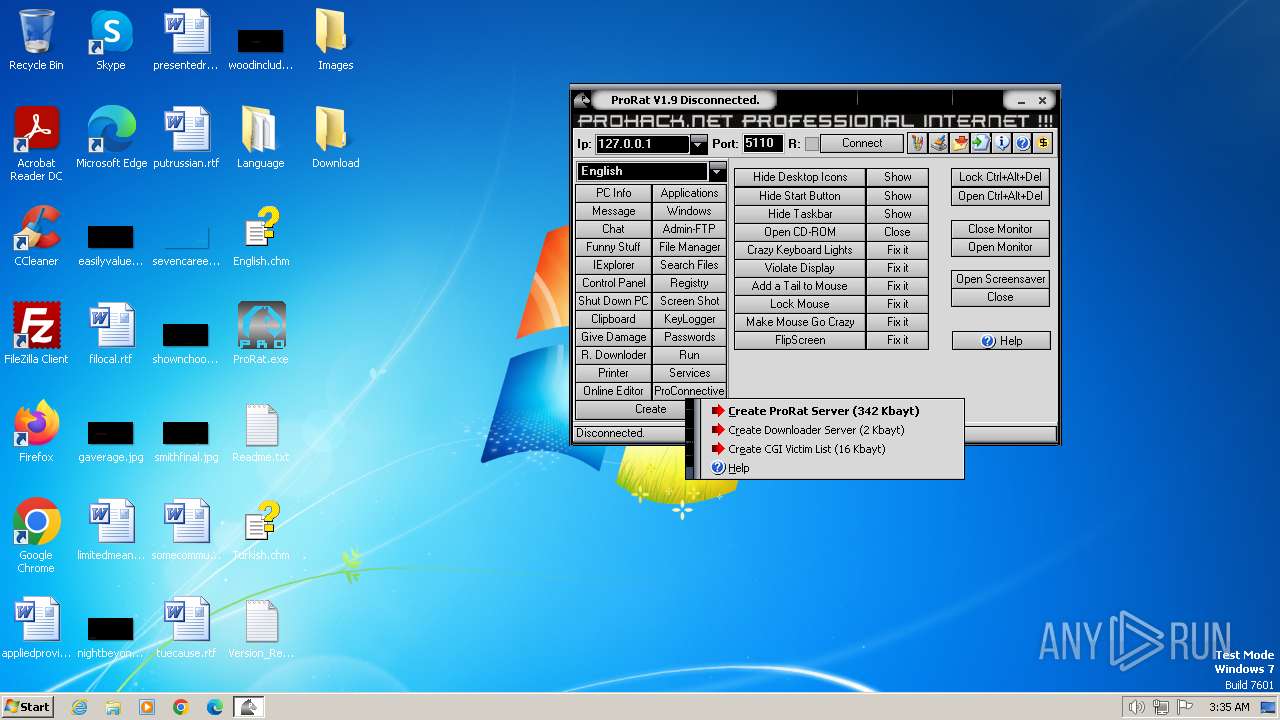The width and height of the screenshot is (1280, 720).
Task: Click the Registry button
Action: [690, 283]
